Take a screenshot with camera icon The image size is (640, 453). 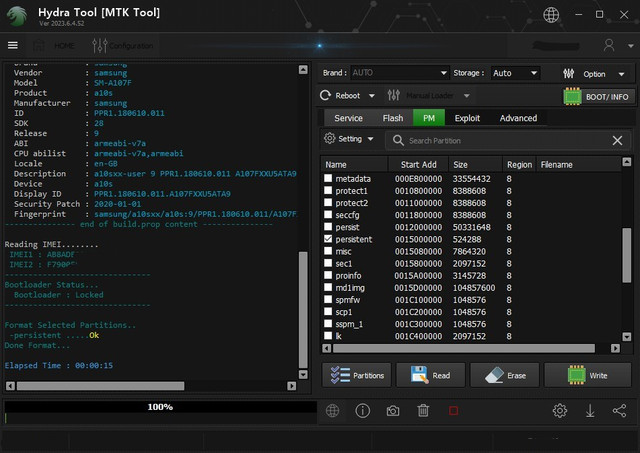[393, 411]
